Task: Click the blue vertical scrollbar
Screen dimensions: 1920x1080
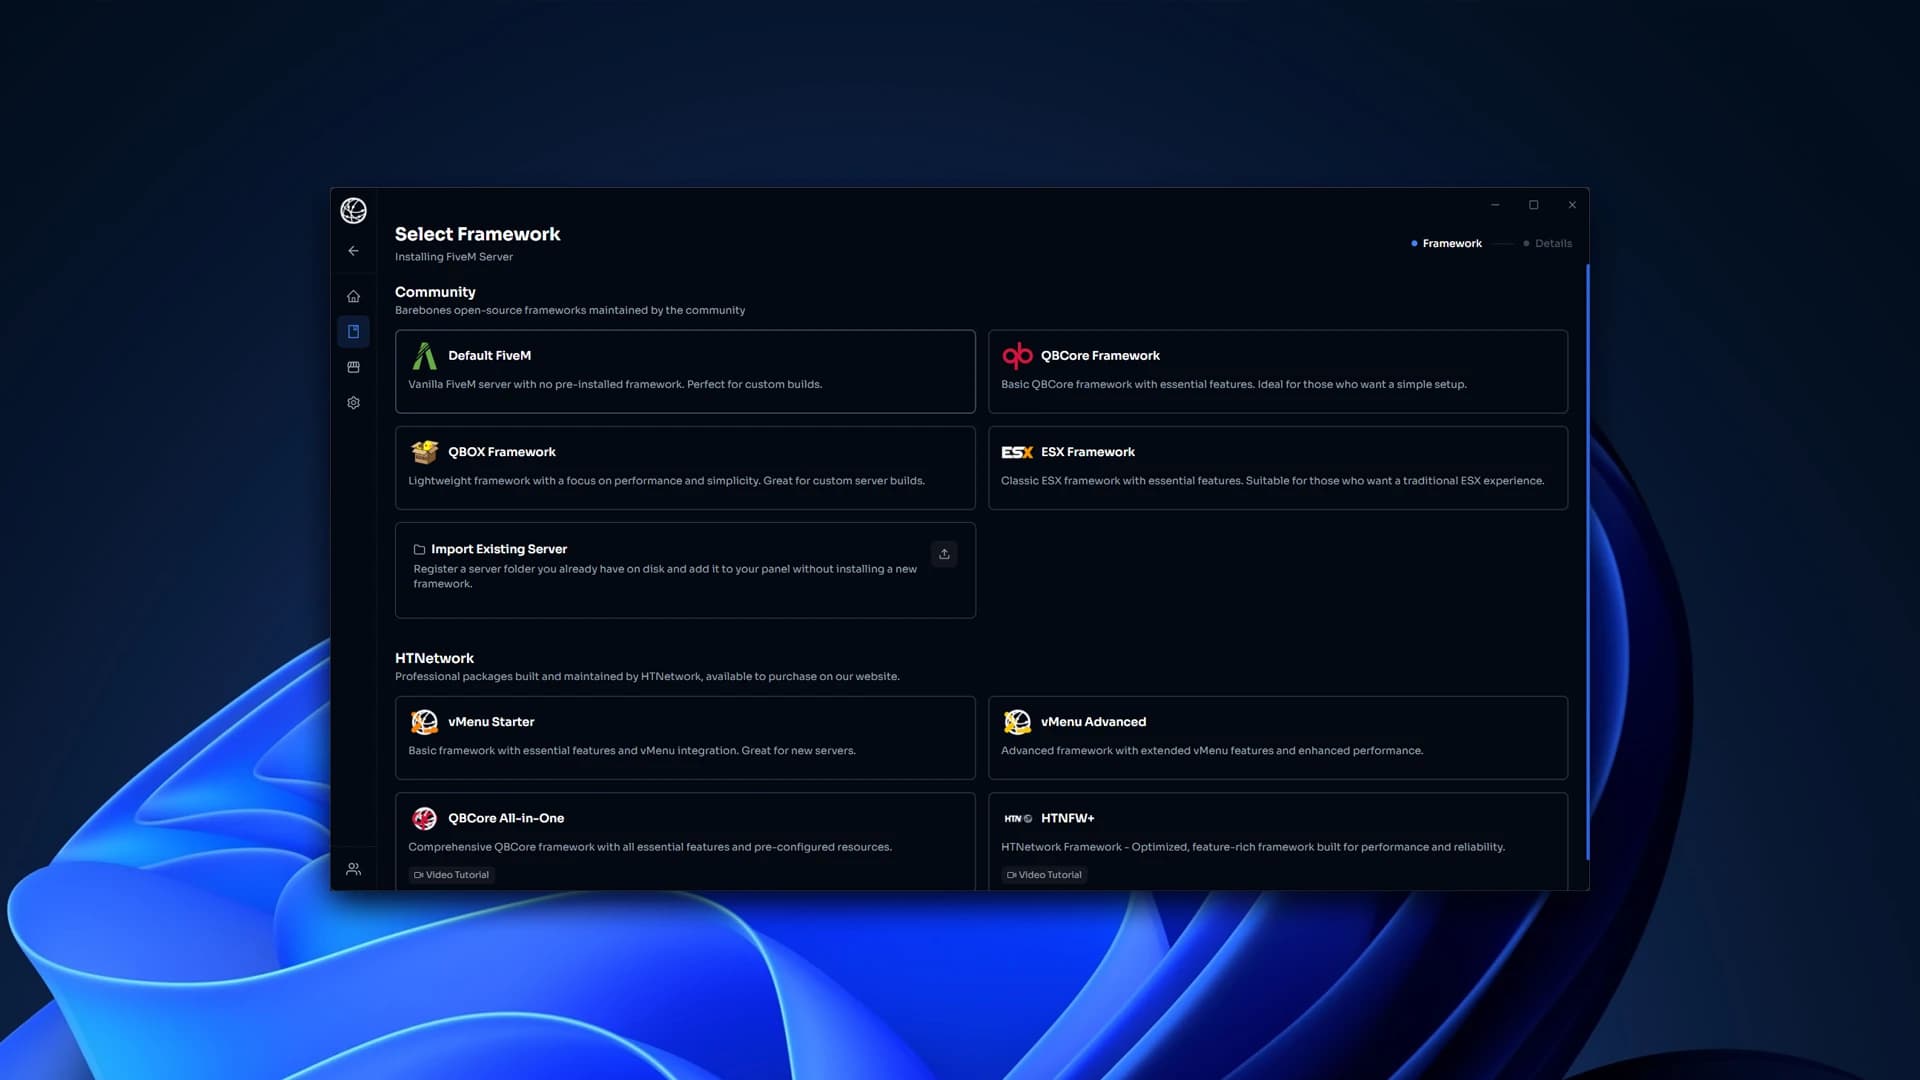Action: click(x=1587, y=560)
